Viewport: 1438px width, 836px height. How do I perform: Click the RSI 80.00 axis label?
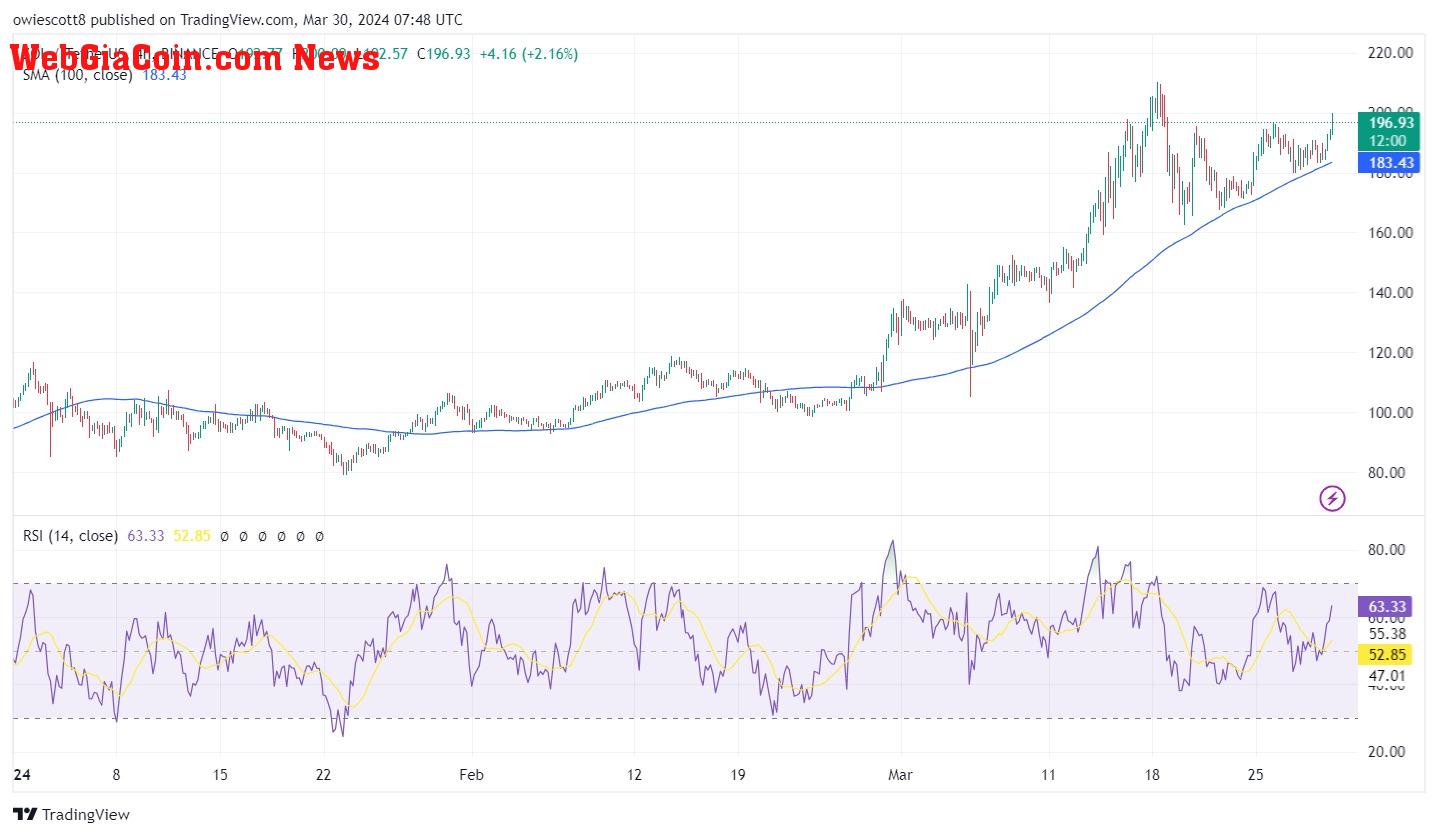(x=1387, y=549)
